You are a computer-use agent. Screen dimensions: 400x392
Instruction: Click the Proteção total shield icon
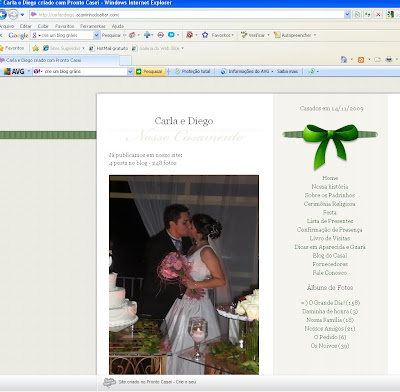pyautogui.click(x=178, y=71)
